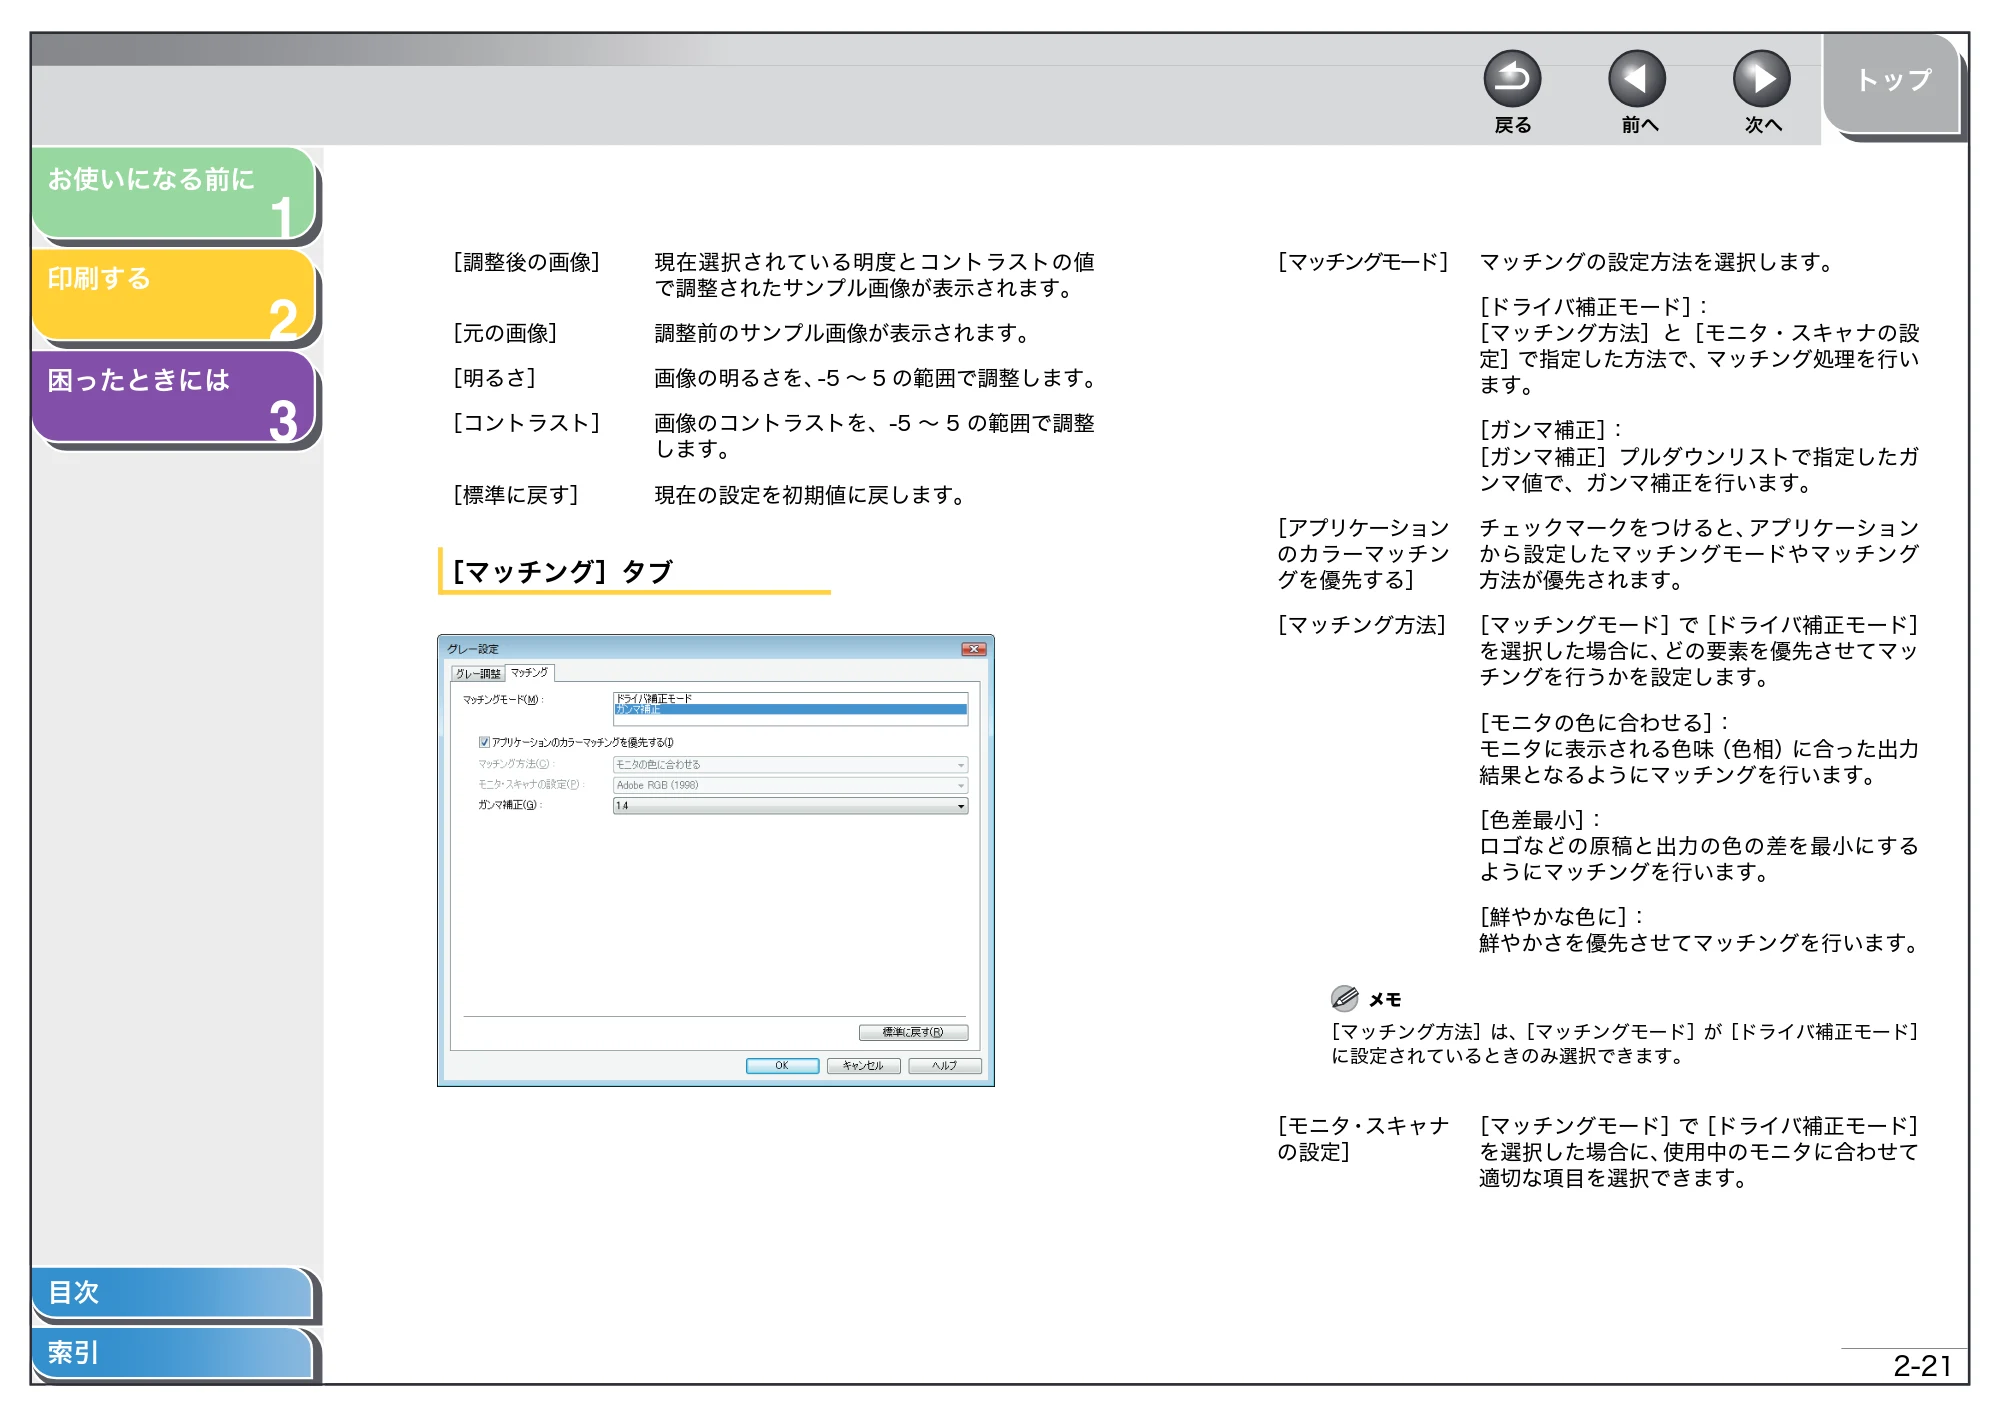Click the [マッチング方法] term in right column
This screenshot has height=1414, width=2000.
(x=1362, y=625)
